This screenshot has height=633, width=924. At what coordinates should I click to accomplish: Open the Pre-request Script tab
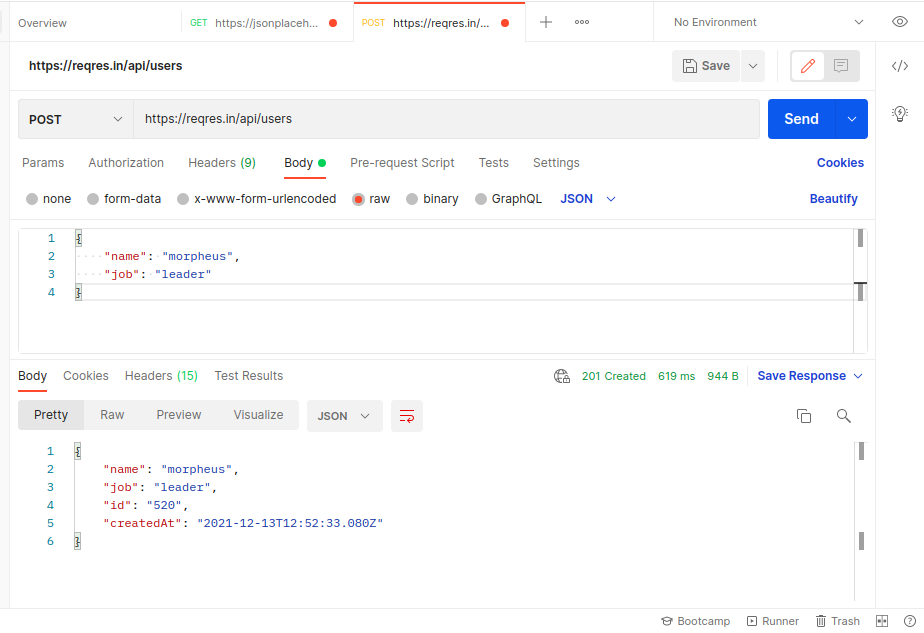(402, 163)
